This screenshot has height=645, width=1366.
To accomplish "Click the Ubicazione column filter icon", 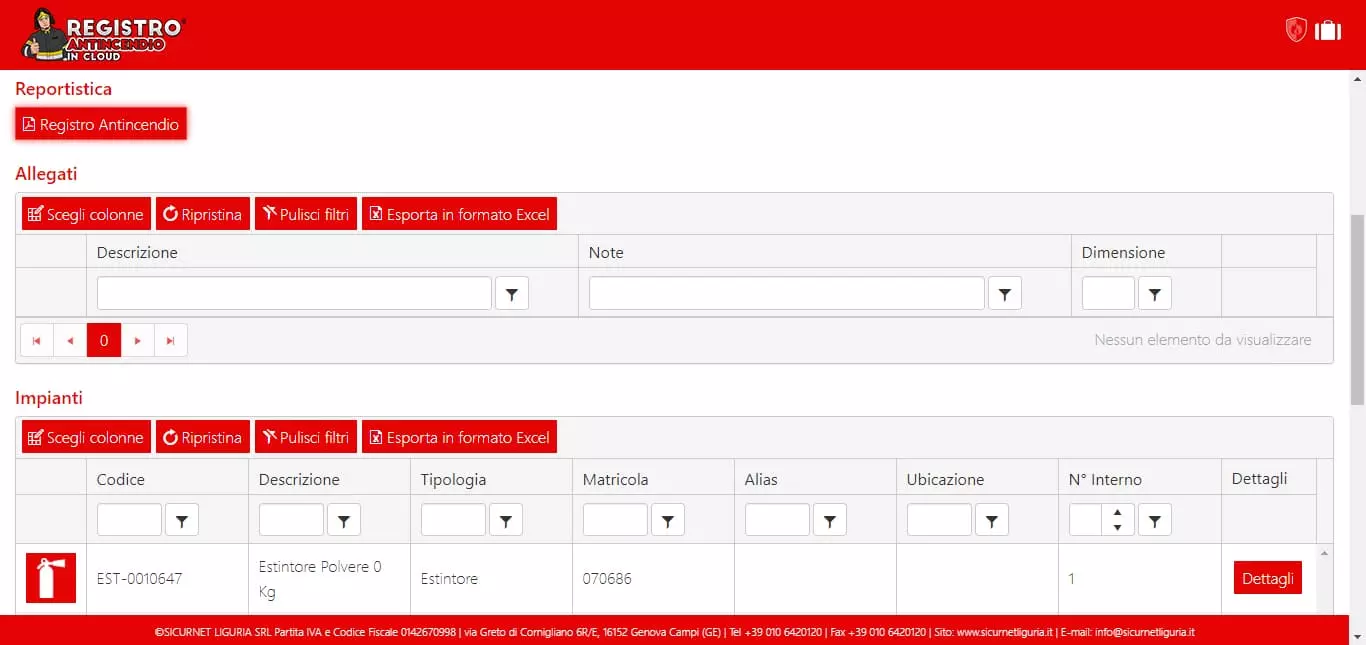I will pyautogui.click(x=992, y=520).
